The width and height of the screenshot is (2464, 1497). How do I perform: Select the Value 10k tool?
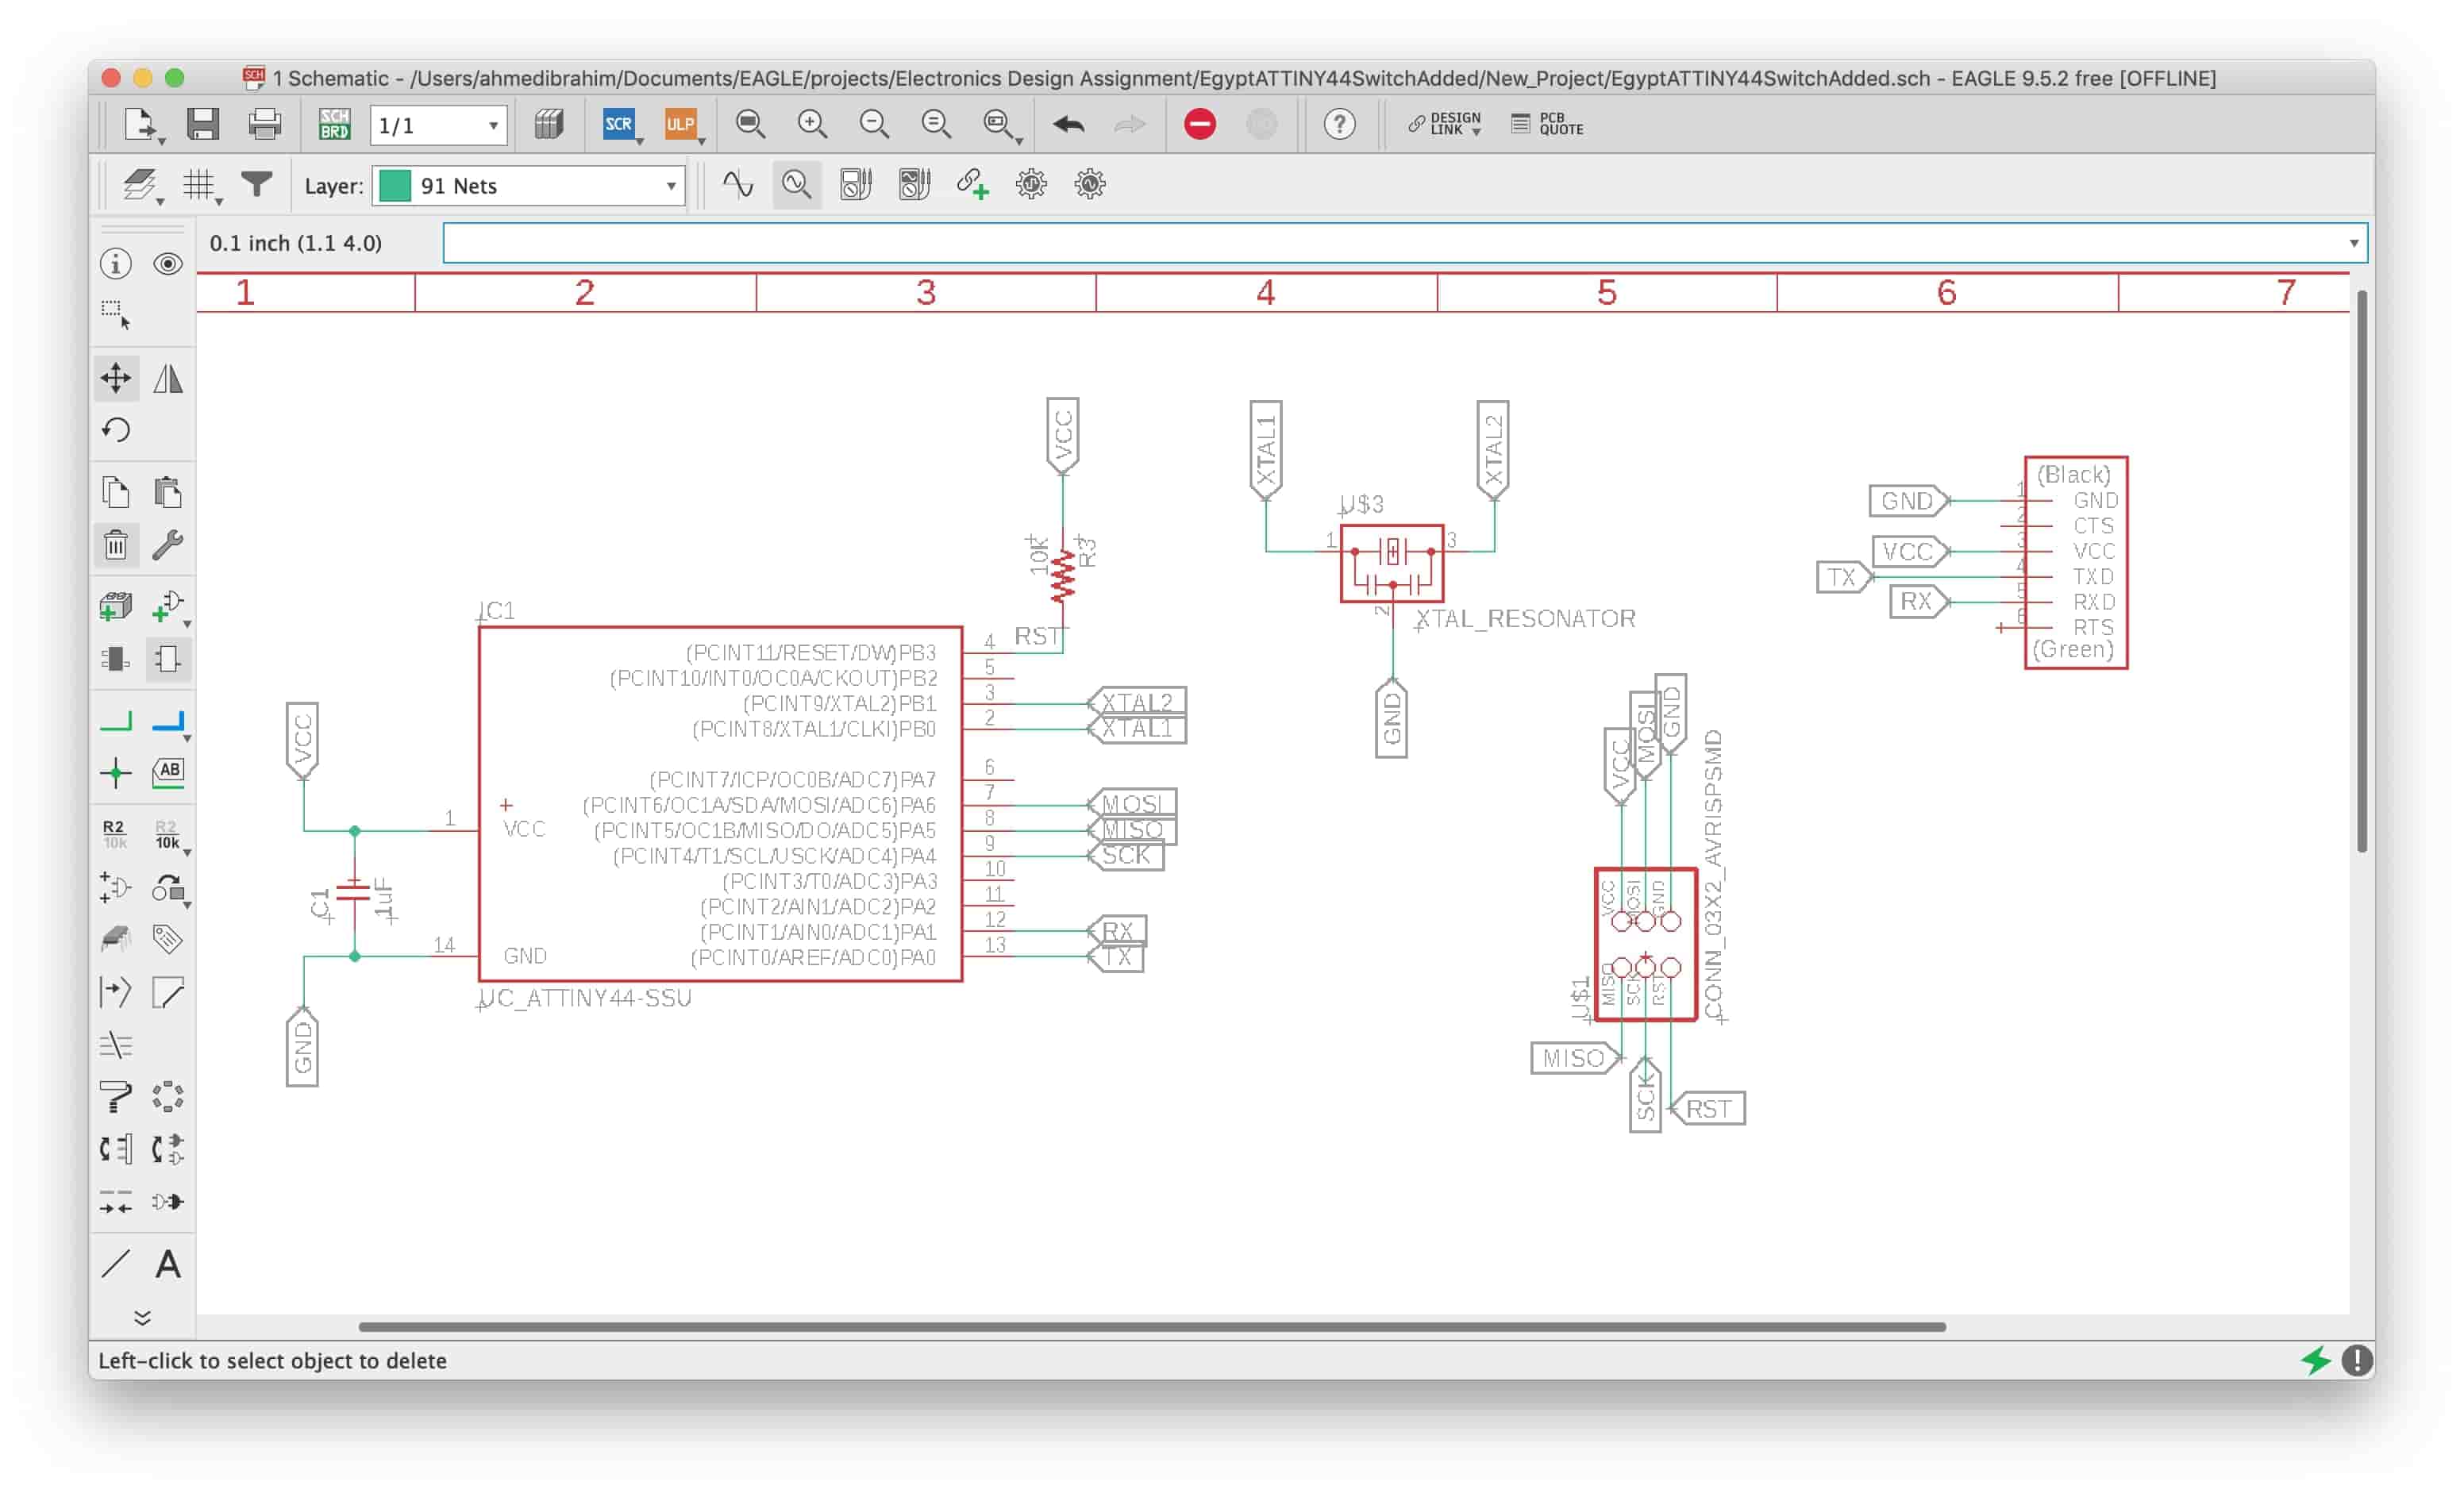(168, 834)
